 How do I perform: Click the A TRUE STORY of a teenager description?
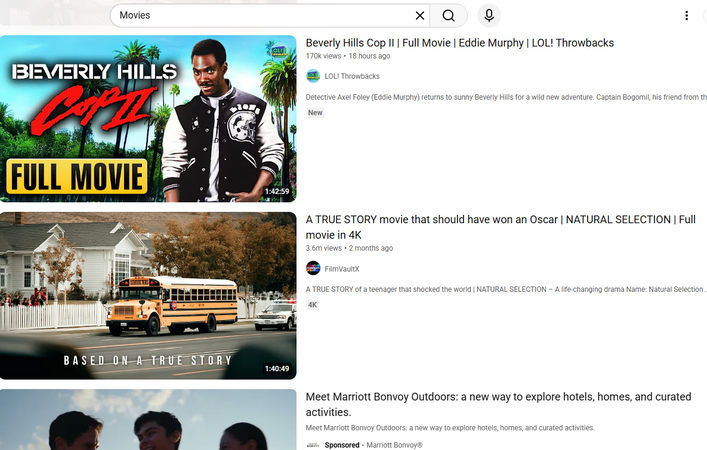[506, 289]
